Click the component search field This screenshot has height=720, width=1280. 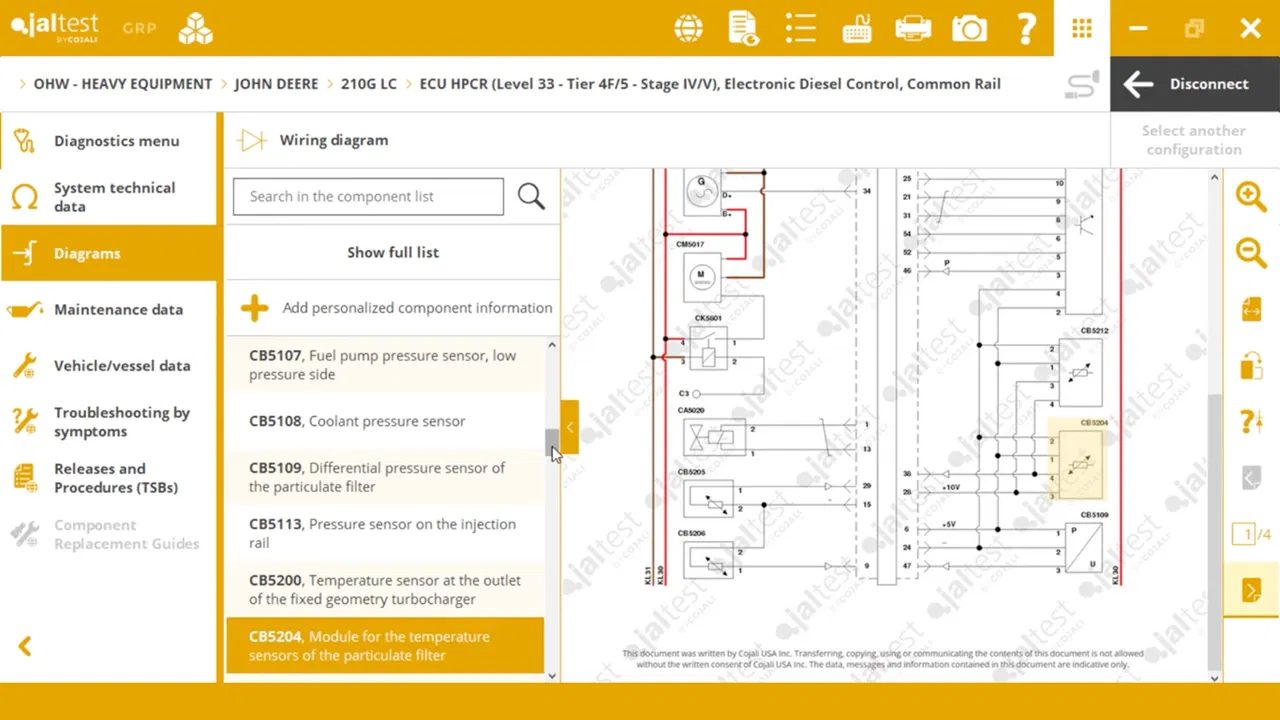[368, 196]
